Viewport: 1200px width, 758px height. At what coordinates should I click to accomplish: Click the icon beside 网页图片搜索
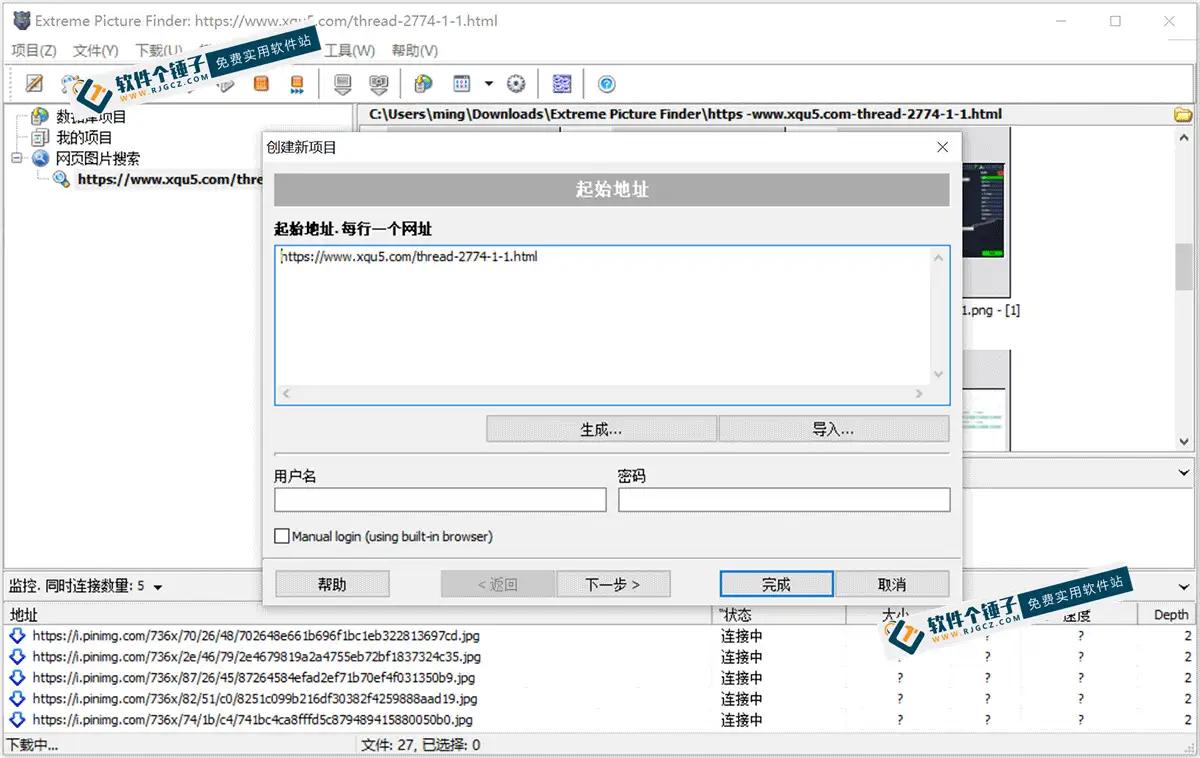click(40, 158)
